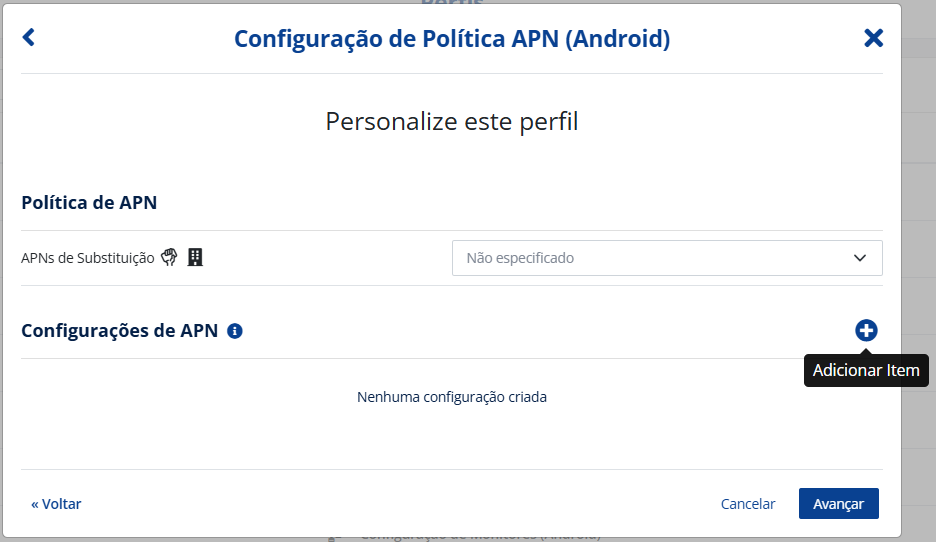This screenshot has height=542, width=936.
Task: Click the back chevron in dialog header
Action: tap(28, 38)
